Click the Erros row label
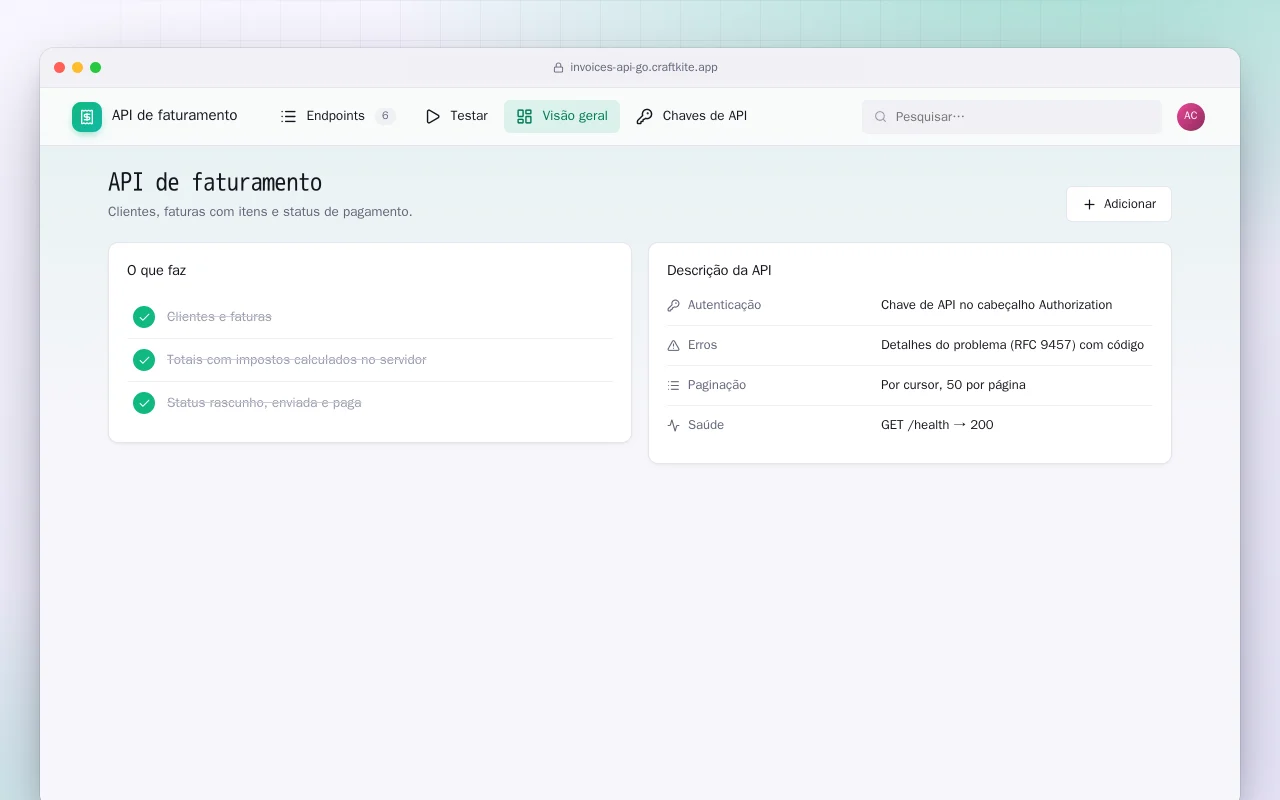This screenshot has width=1280, height=800. point(702,345)
